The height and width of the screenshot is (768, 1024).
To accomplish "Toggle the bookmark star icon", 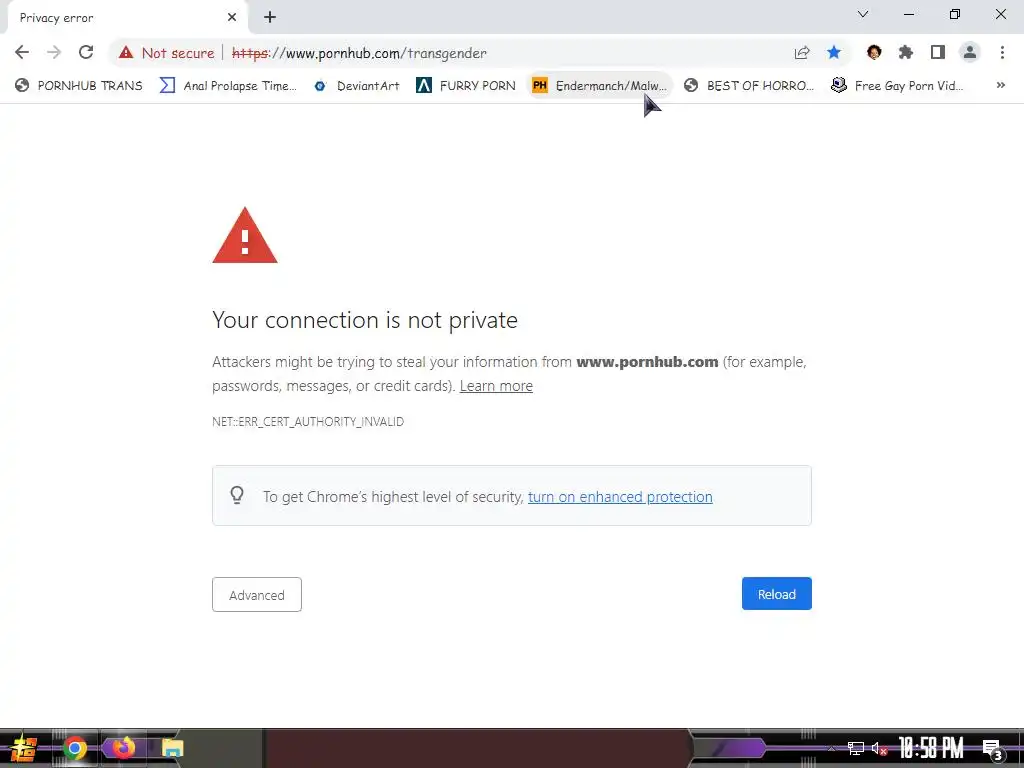I will coord(834,52).
